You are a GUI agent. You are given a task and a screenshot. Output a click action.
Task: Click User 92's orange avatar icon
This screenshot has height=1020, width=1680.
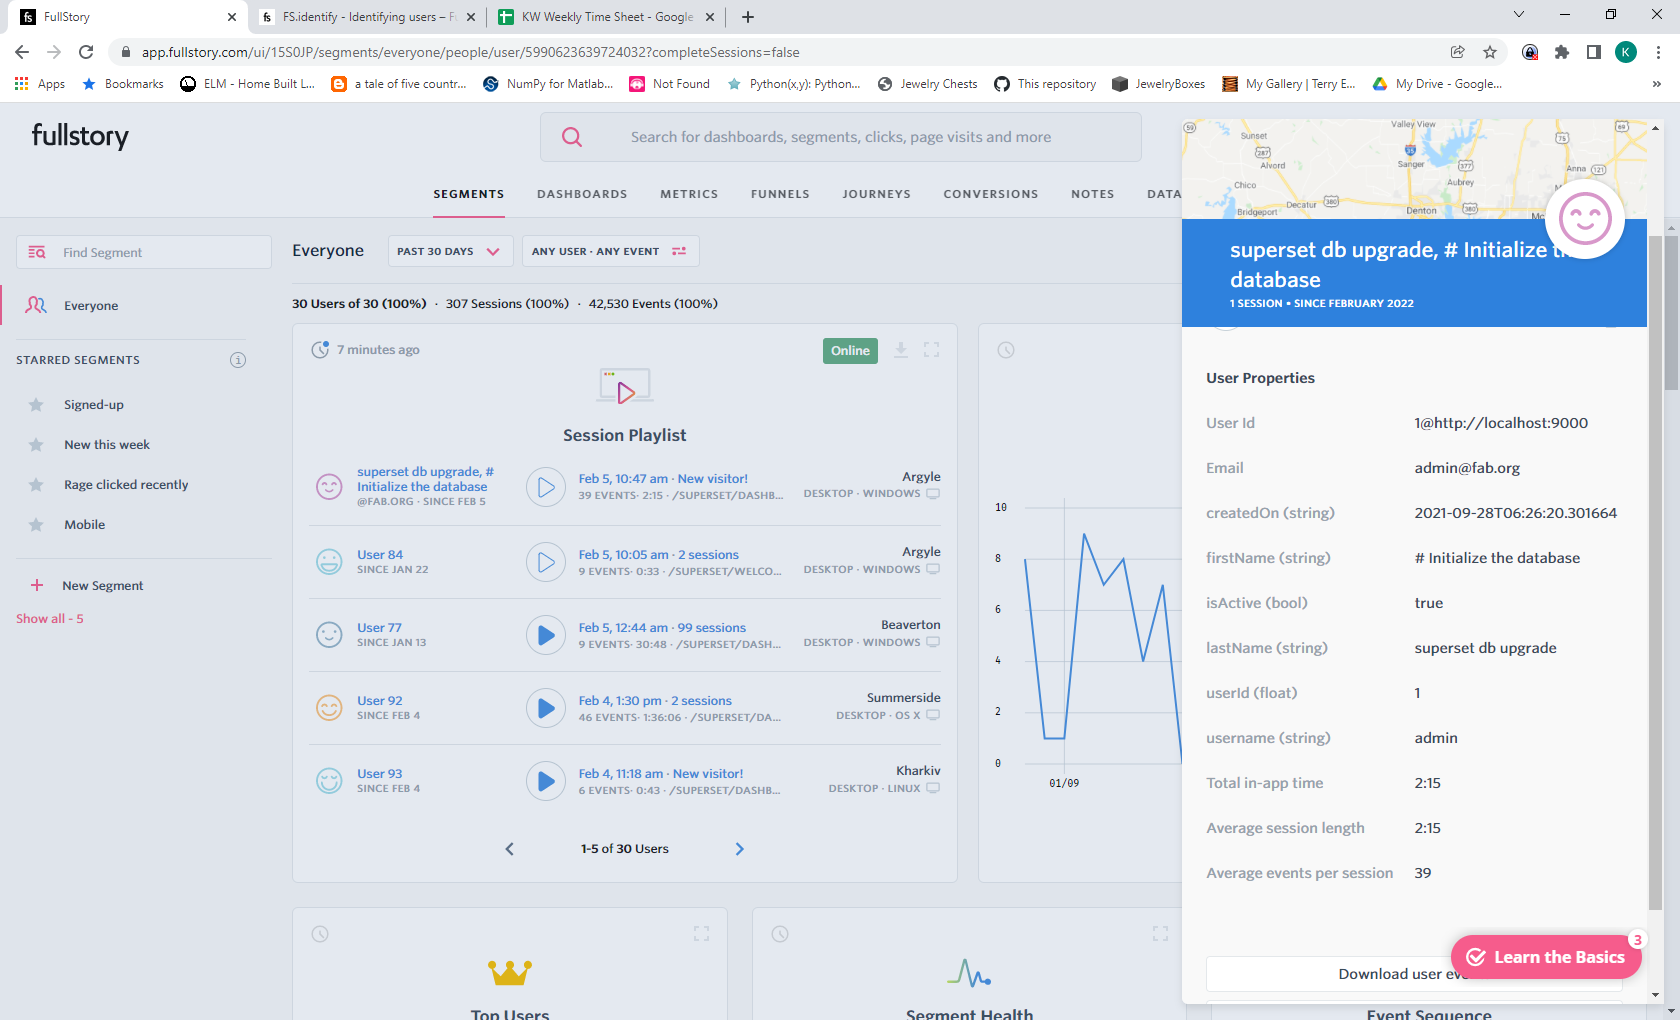329,708
